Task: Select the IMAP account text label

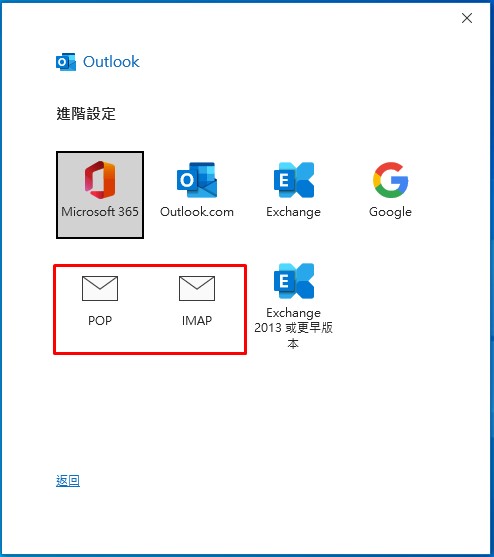Action: [x=197, y=320]
